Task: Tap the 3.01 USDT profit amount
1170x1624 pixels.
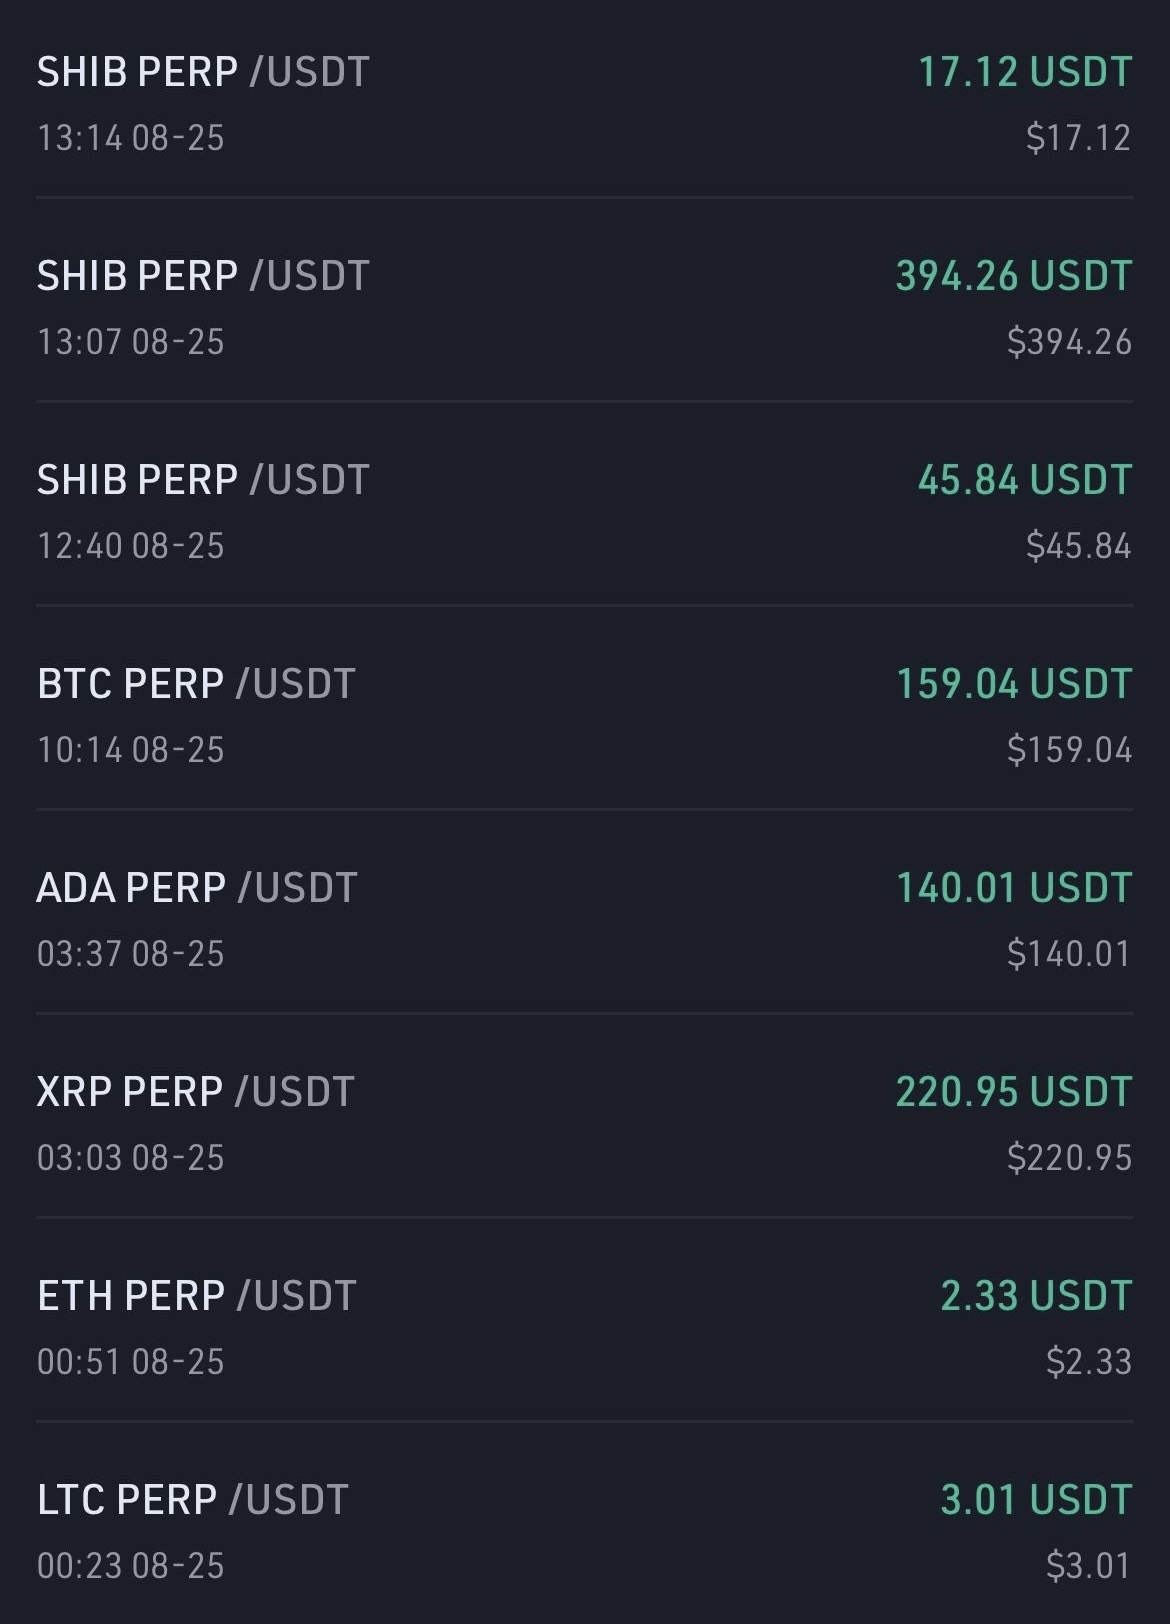Action: pyautogui.click(x=1036, y=1501)
